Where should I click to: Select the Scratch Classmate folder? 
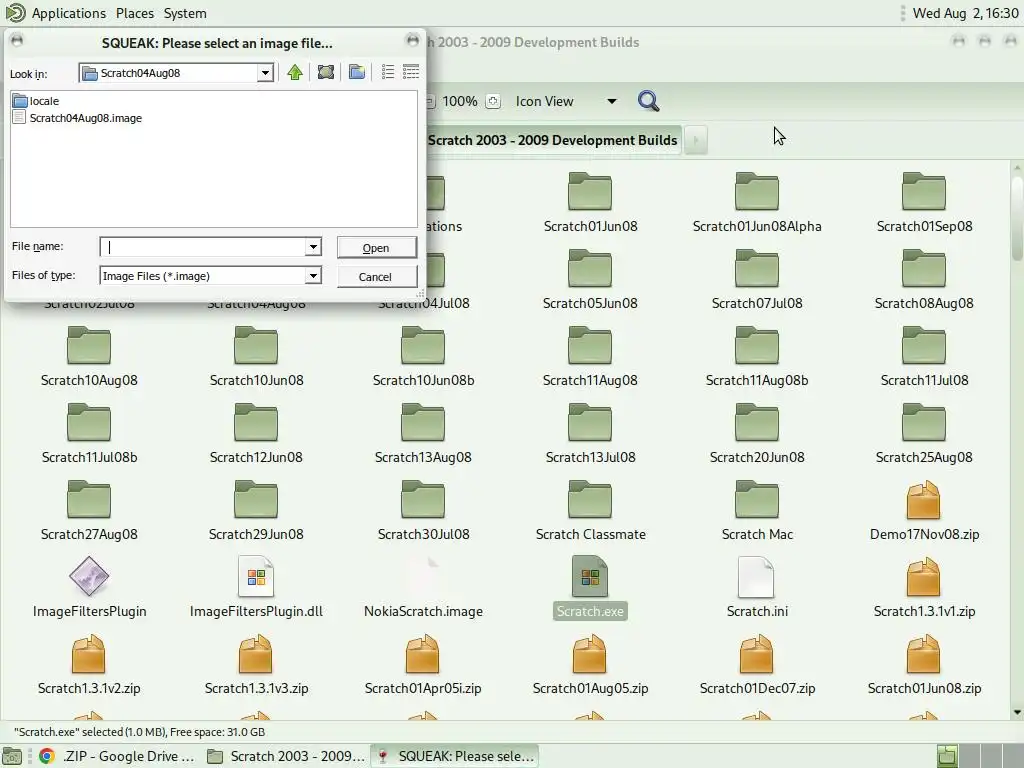pyautogui.click(x=590, y=512)
